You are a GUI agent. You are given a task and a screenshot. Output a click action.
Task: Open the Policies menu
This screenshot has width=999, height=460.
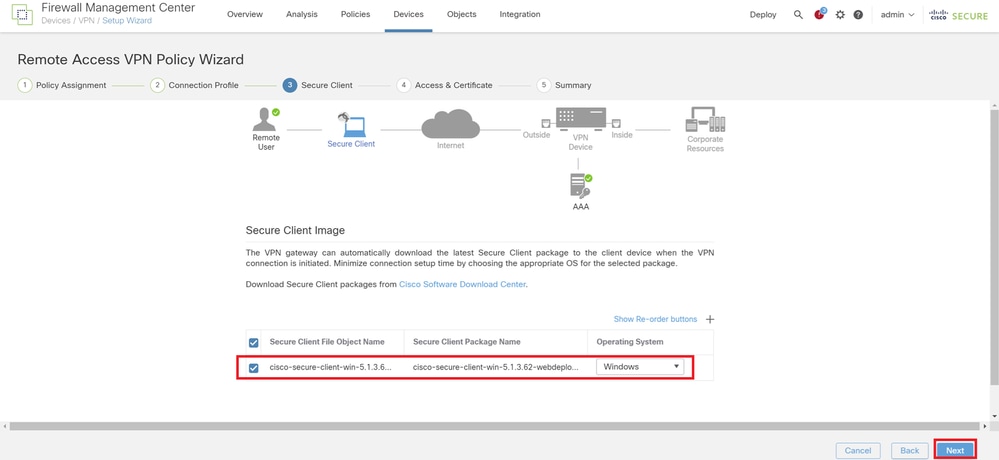pyautogui.click(x=356, y=14)
